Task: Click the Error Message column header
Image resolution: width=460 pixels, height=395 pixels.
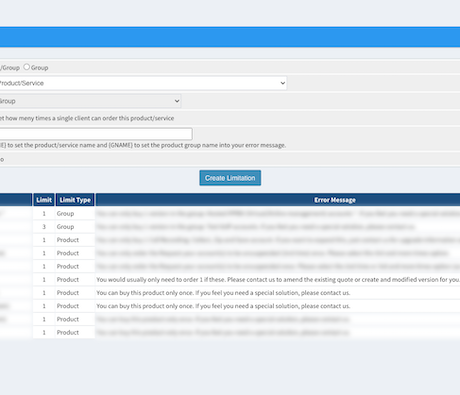Action: click(335, 200)
